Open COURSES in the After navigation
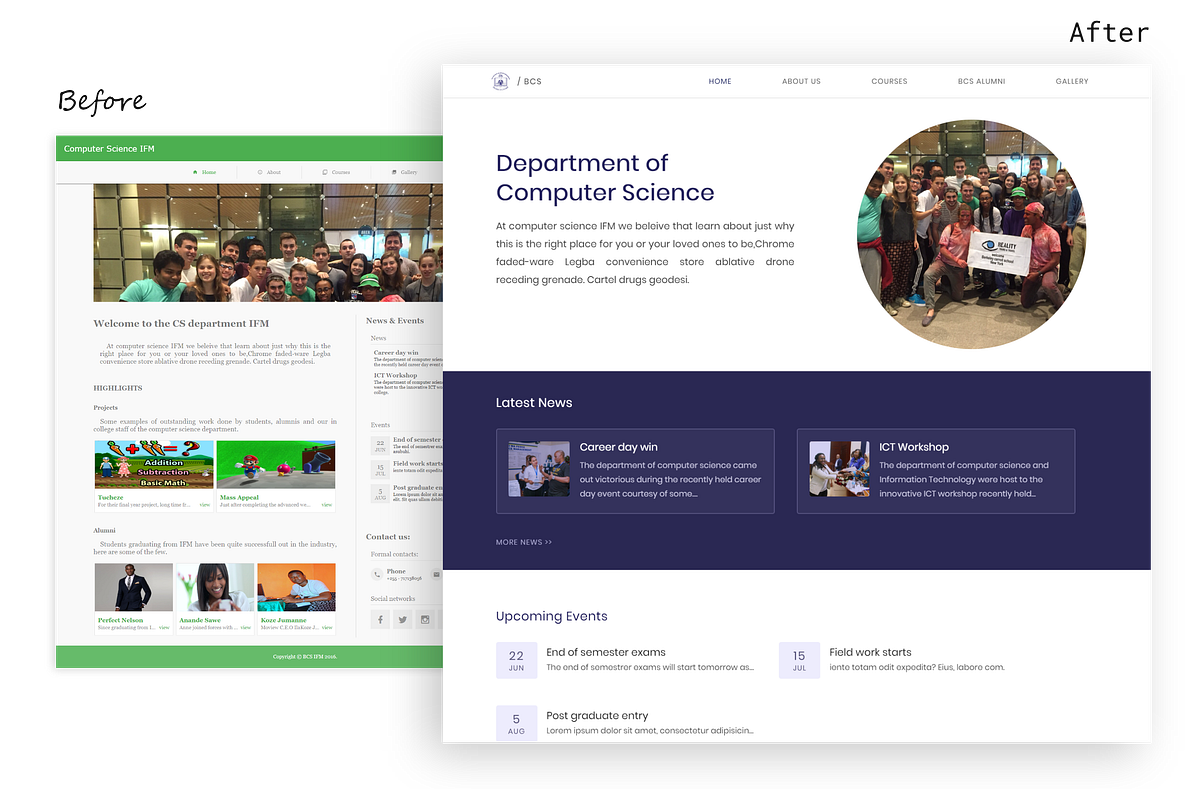The width and height of the screenshot is (1200, 789). [889, 81]
